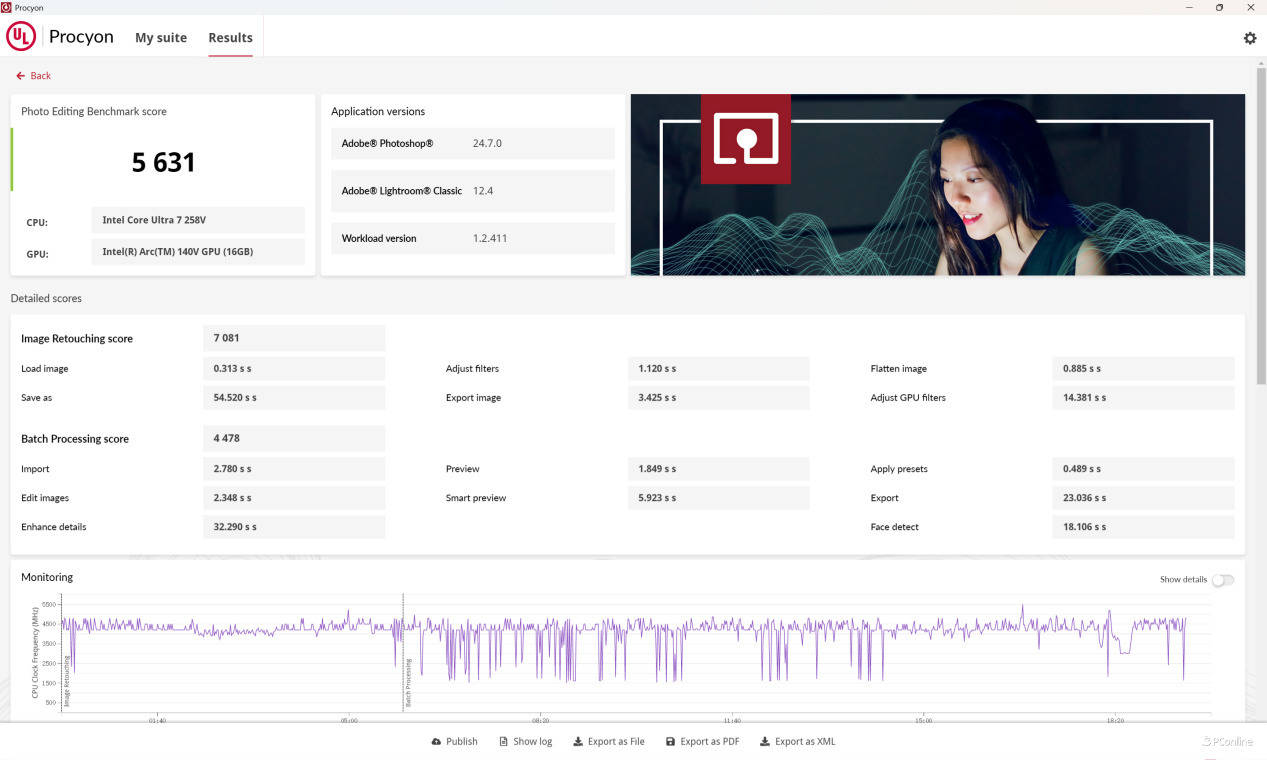This screenshot has width=1267, height=760.
Task: Open settings via the gear icon
Action: pyautogui.click(x=1249, y=38)
